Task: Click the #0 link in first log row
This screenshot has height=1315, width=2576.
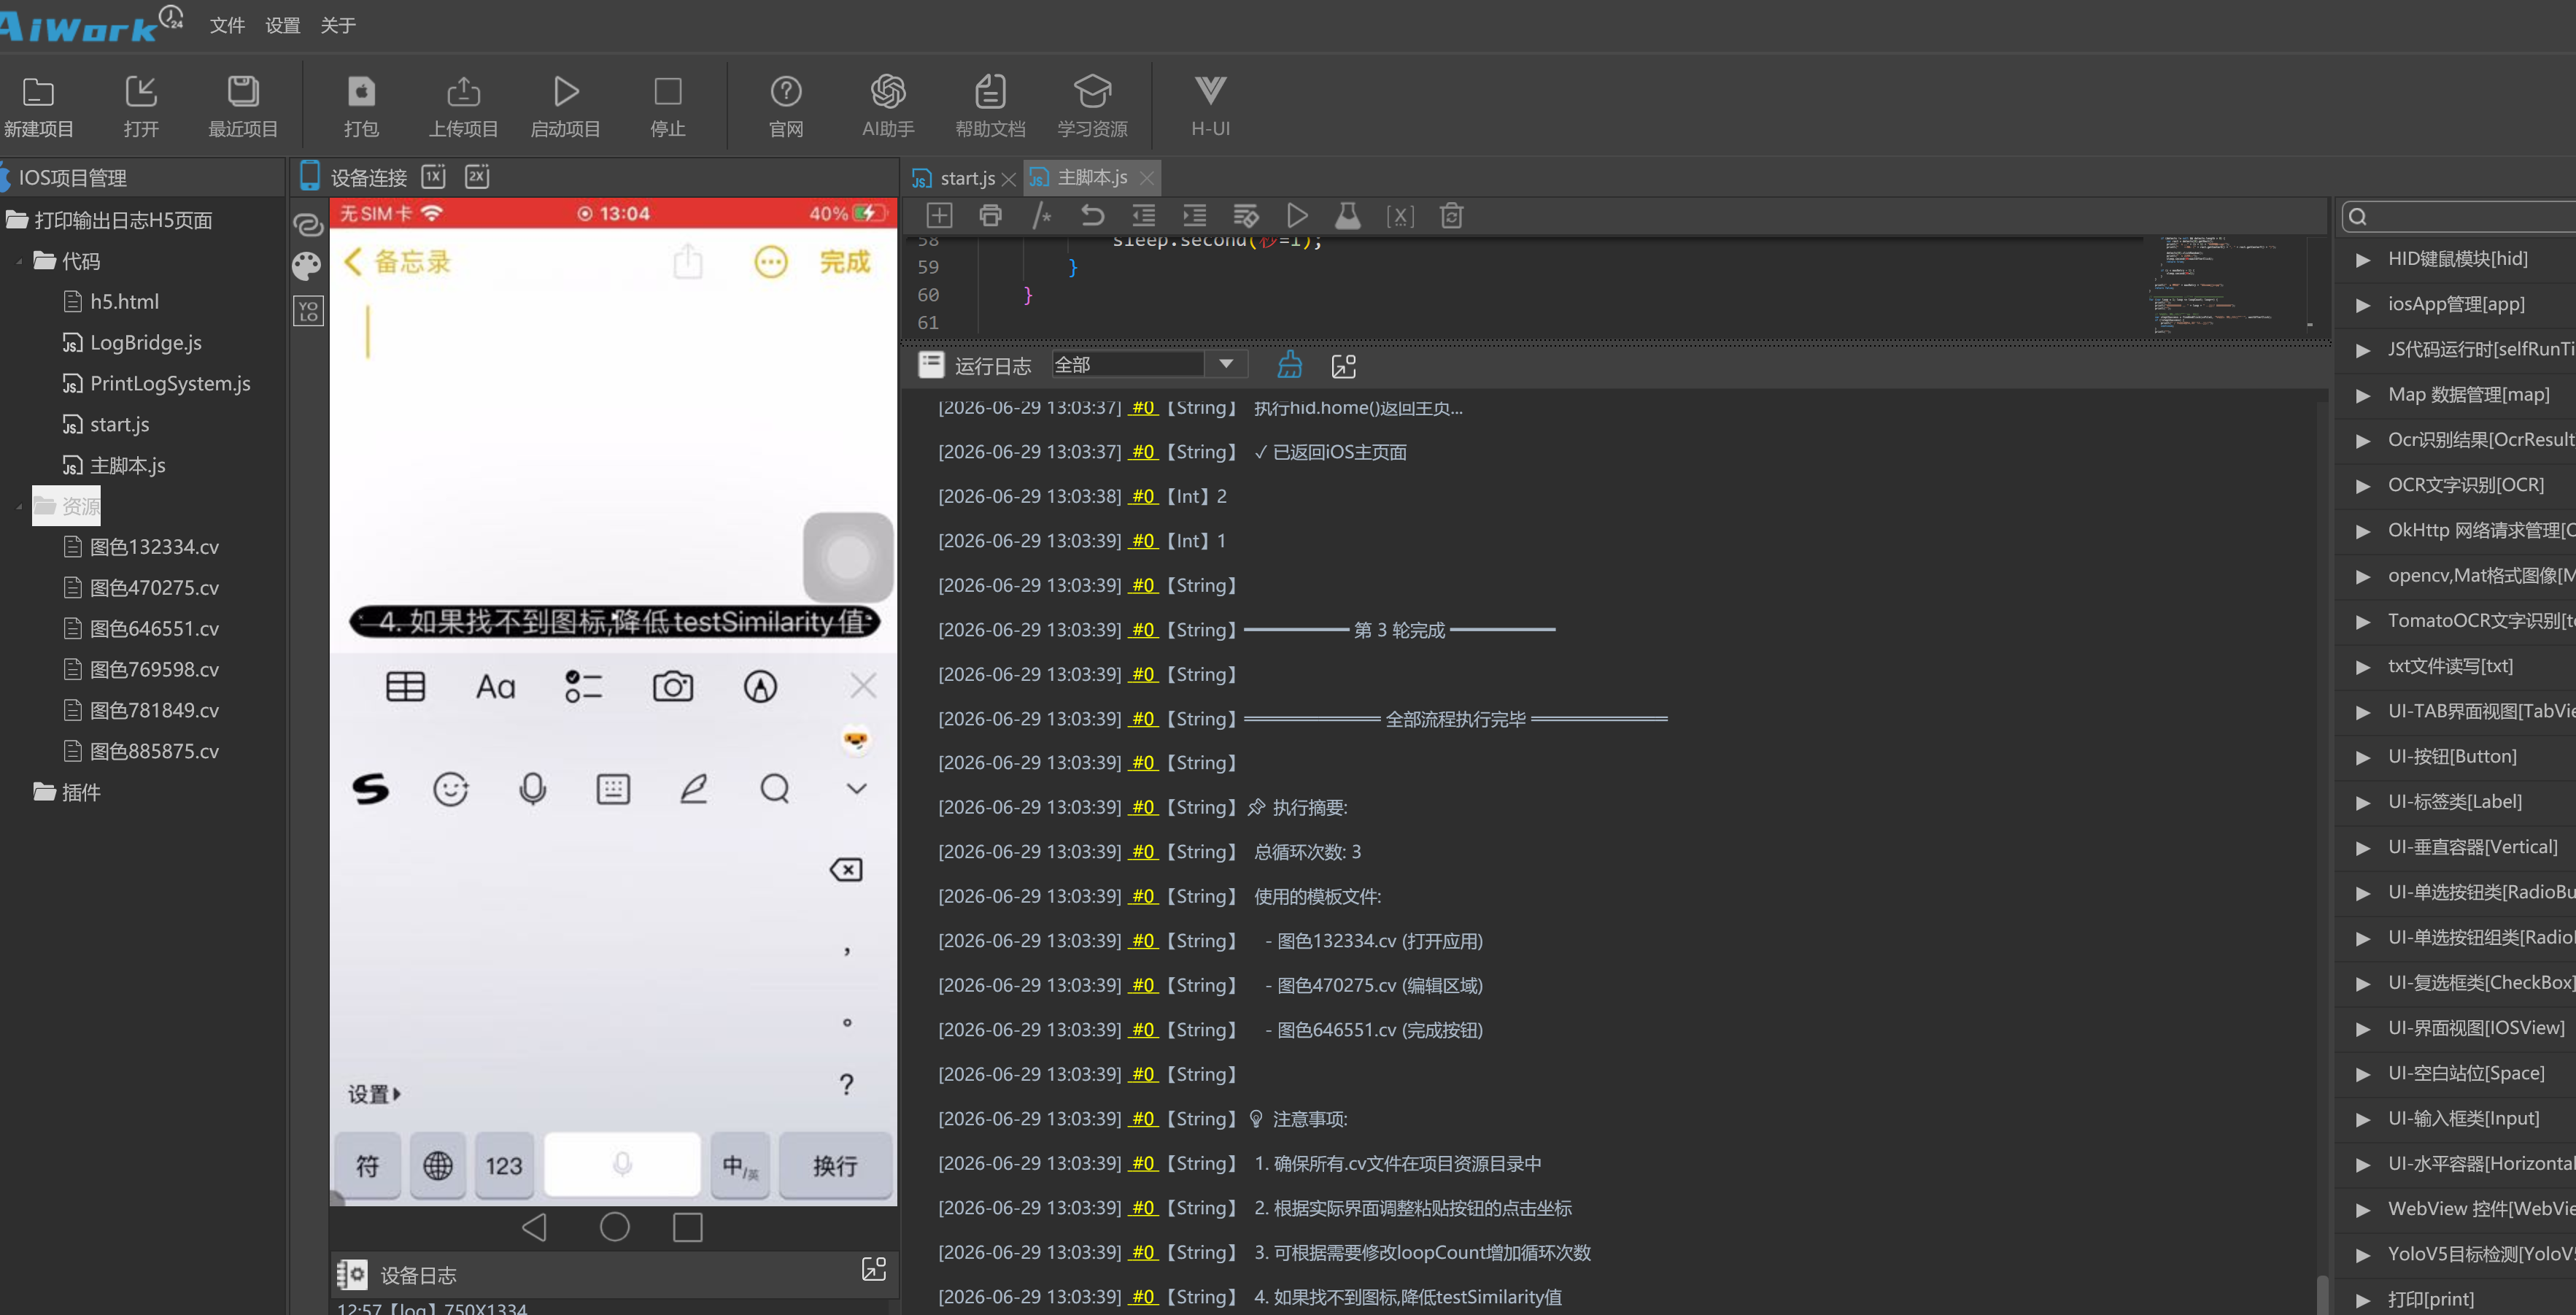Action: [x=1143, y=408]
